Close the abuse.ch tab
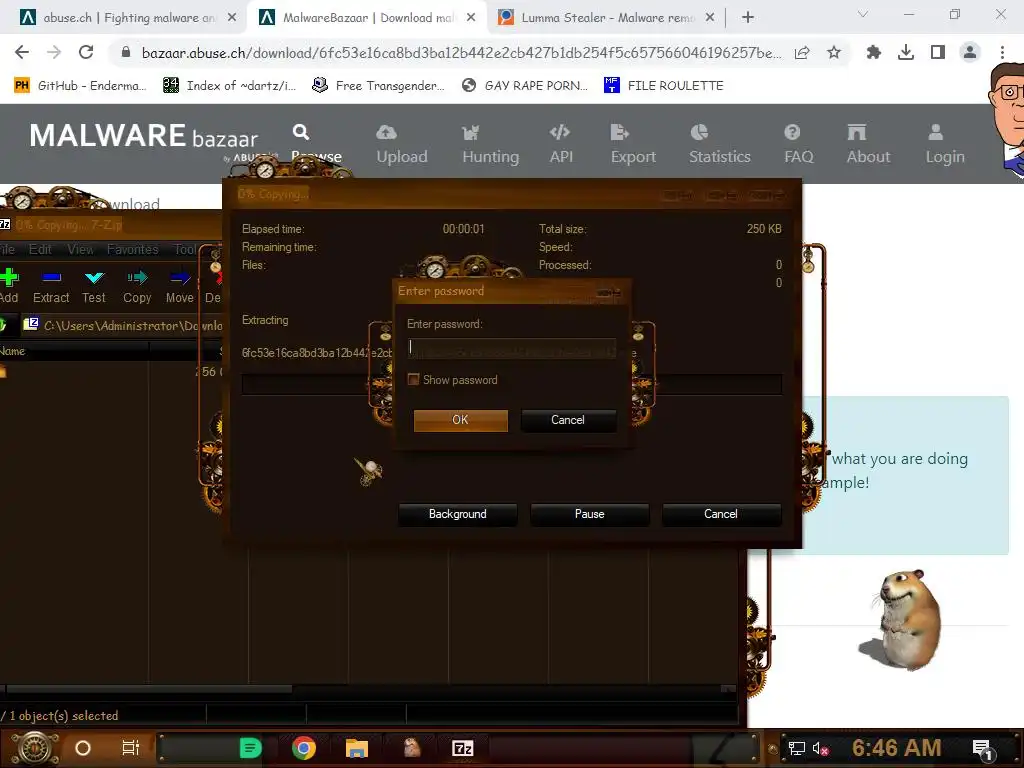 pos(232,18)
